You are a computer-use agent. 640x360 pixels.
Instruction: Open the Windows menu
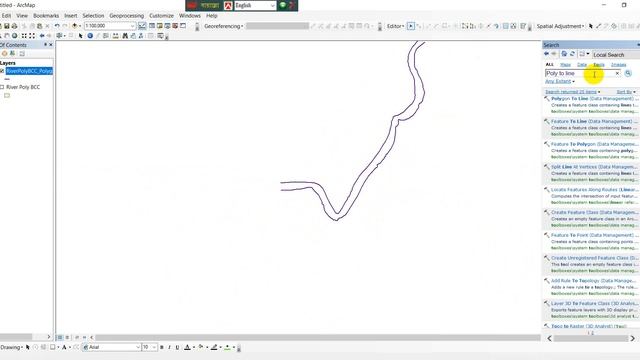pyautogui.click(x=190, y=16)
